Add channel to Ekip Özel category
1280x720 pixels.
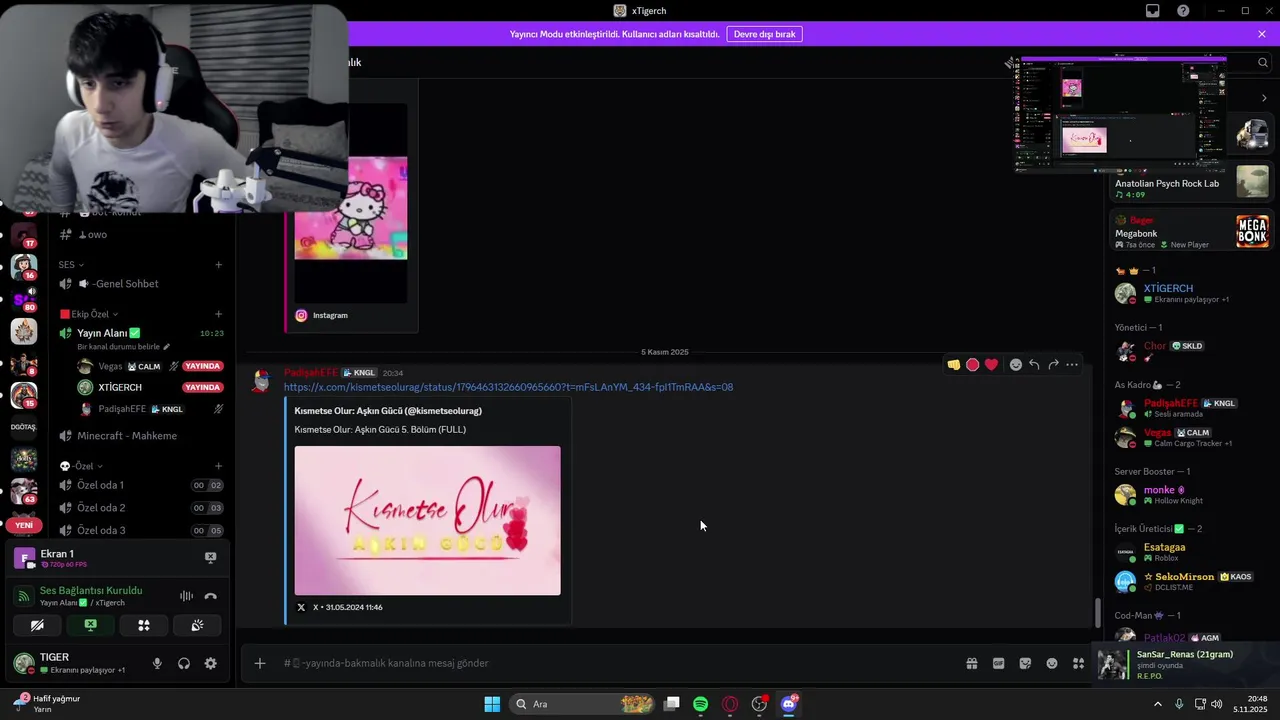[218, 314]
